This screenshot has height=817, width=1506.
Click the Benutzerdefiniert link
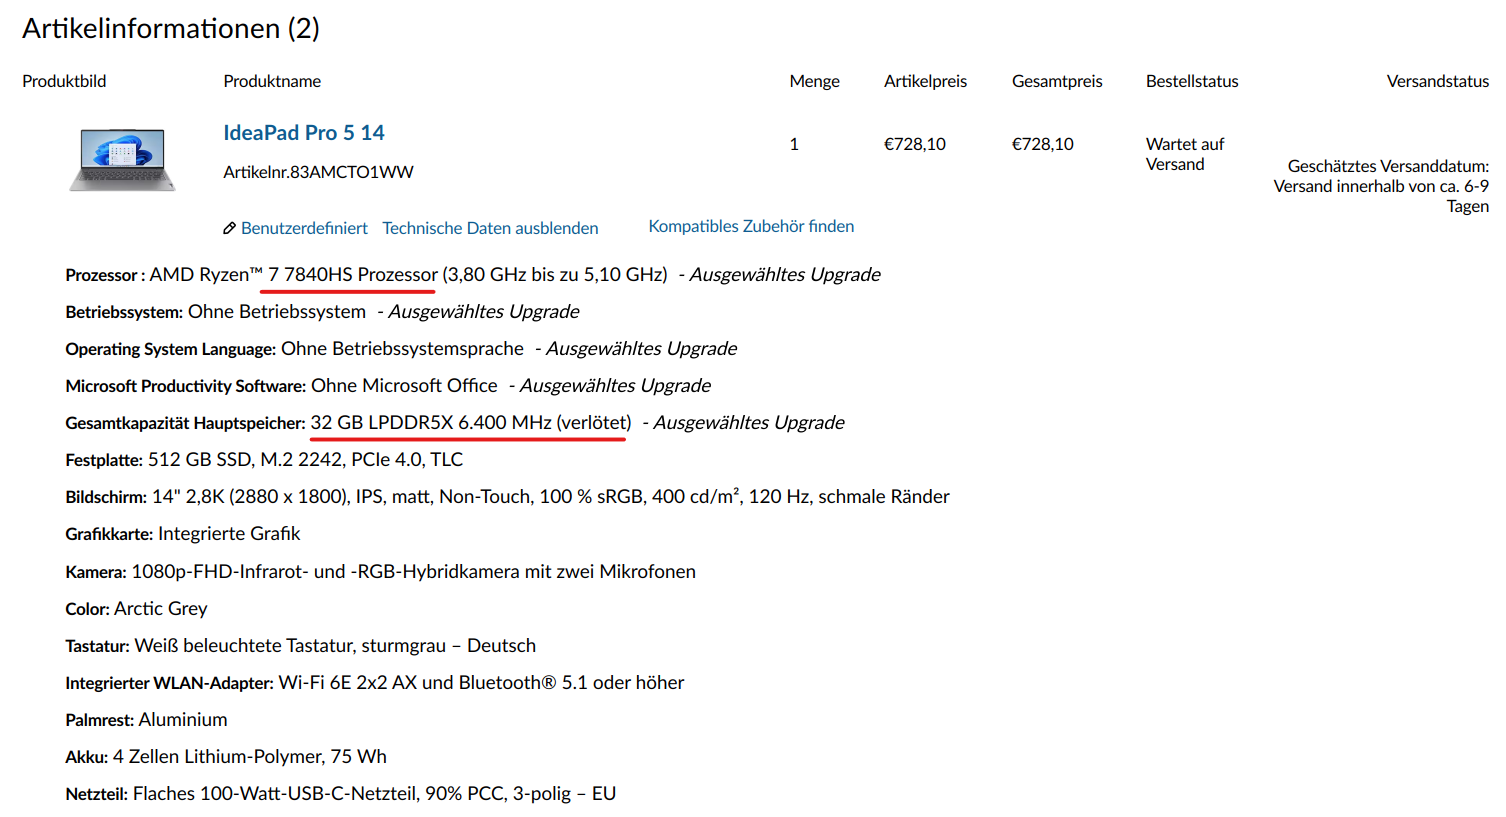(x=304, y=228)
